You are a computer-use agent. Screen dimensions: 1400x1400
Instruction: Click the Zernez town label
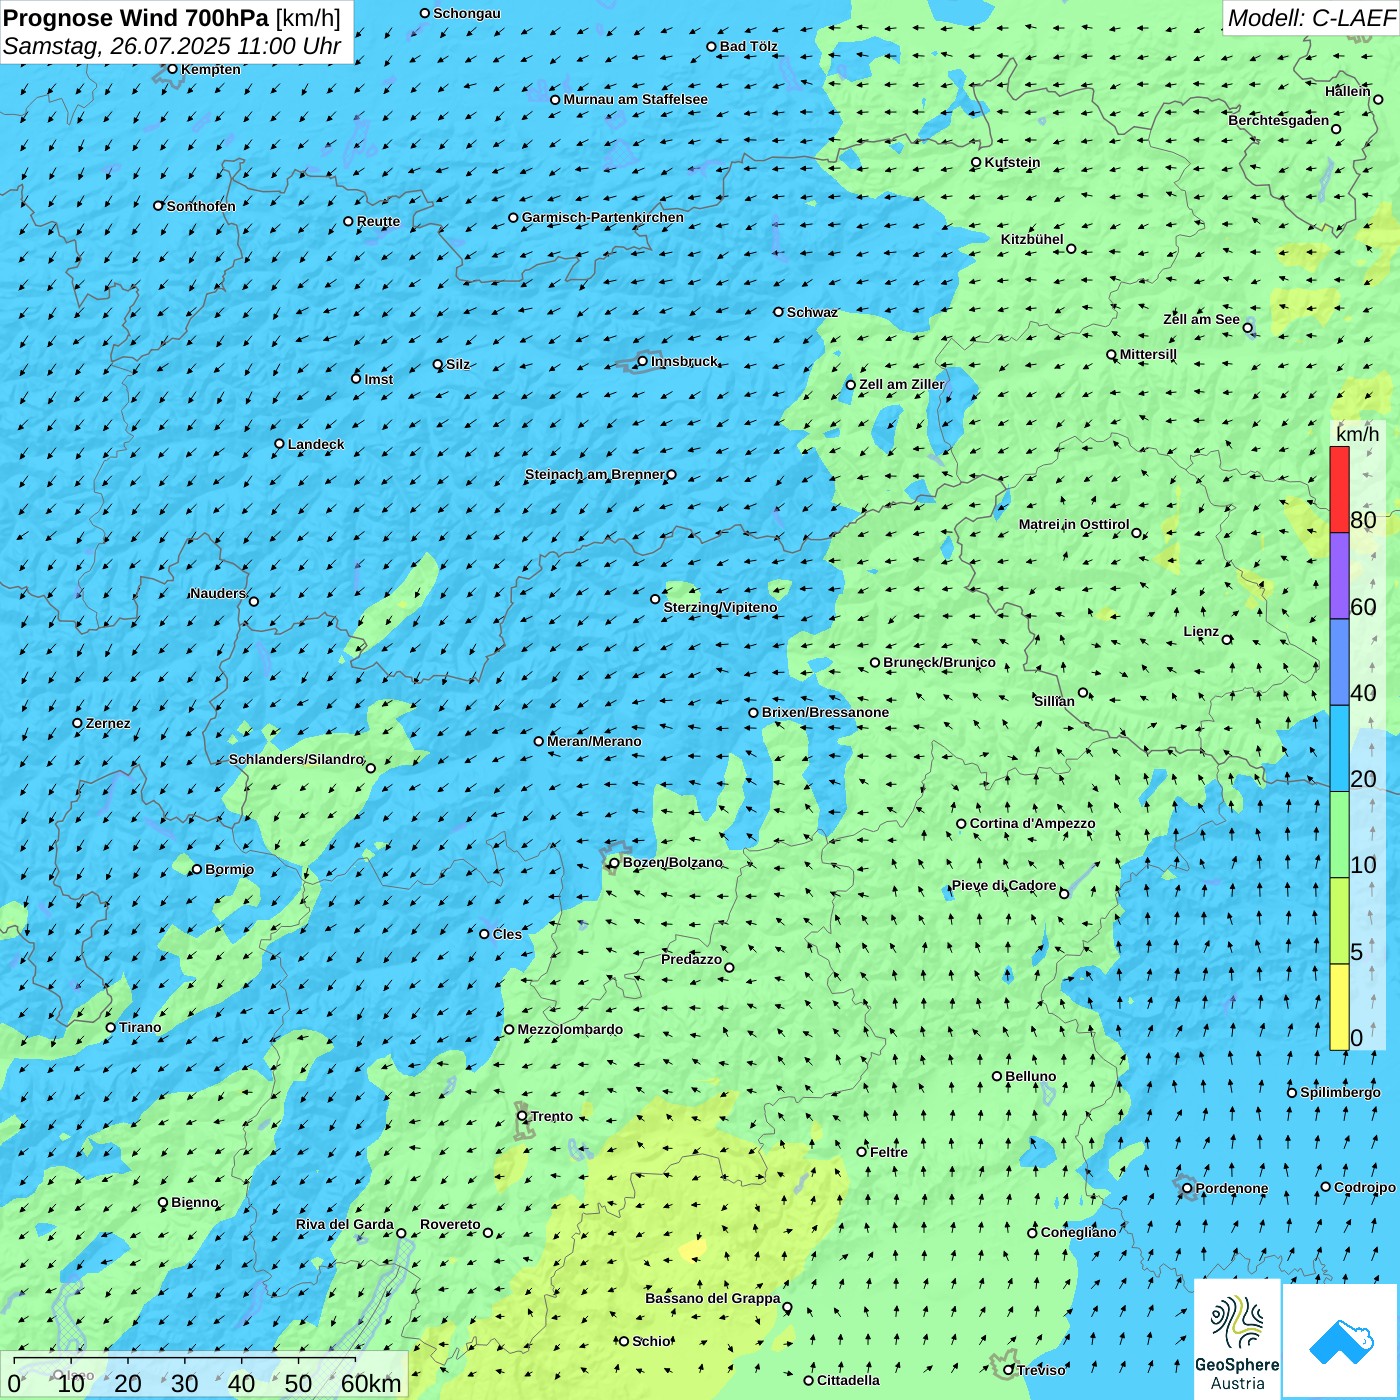(108, 723)
